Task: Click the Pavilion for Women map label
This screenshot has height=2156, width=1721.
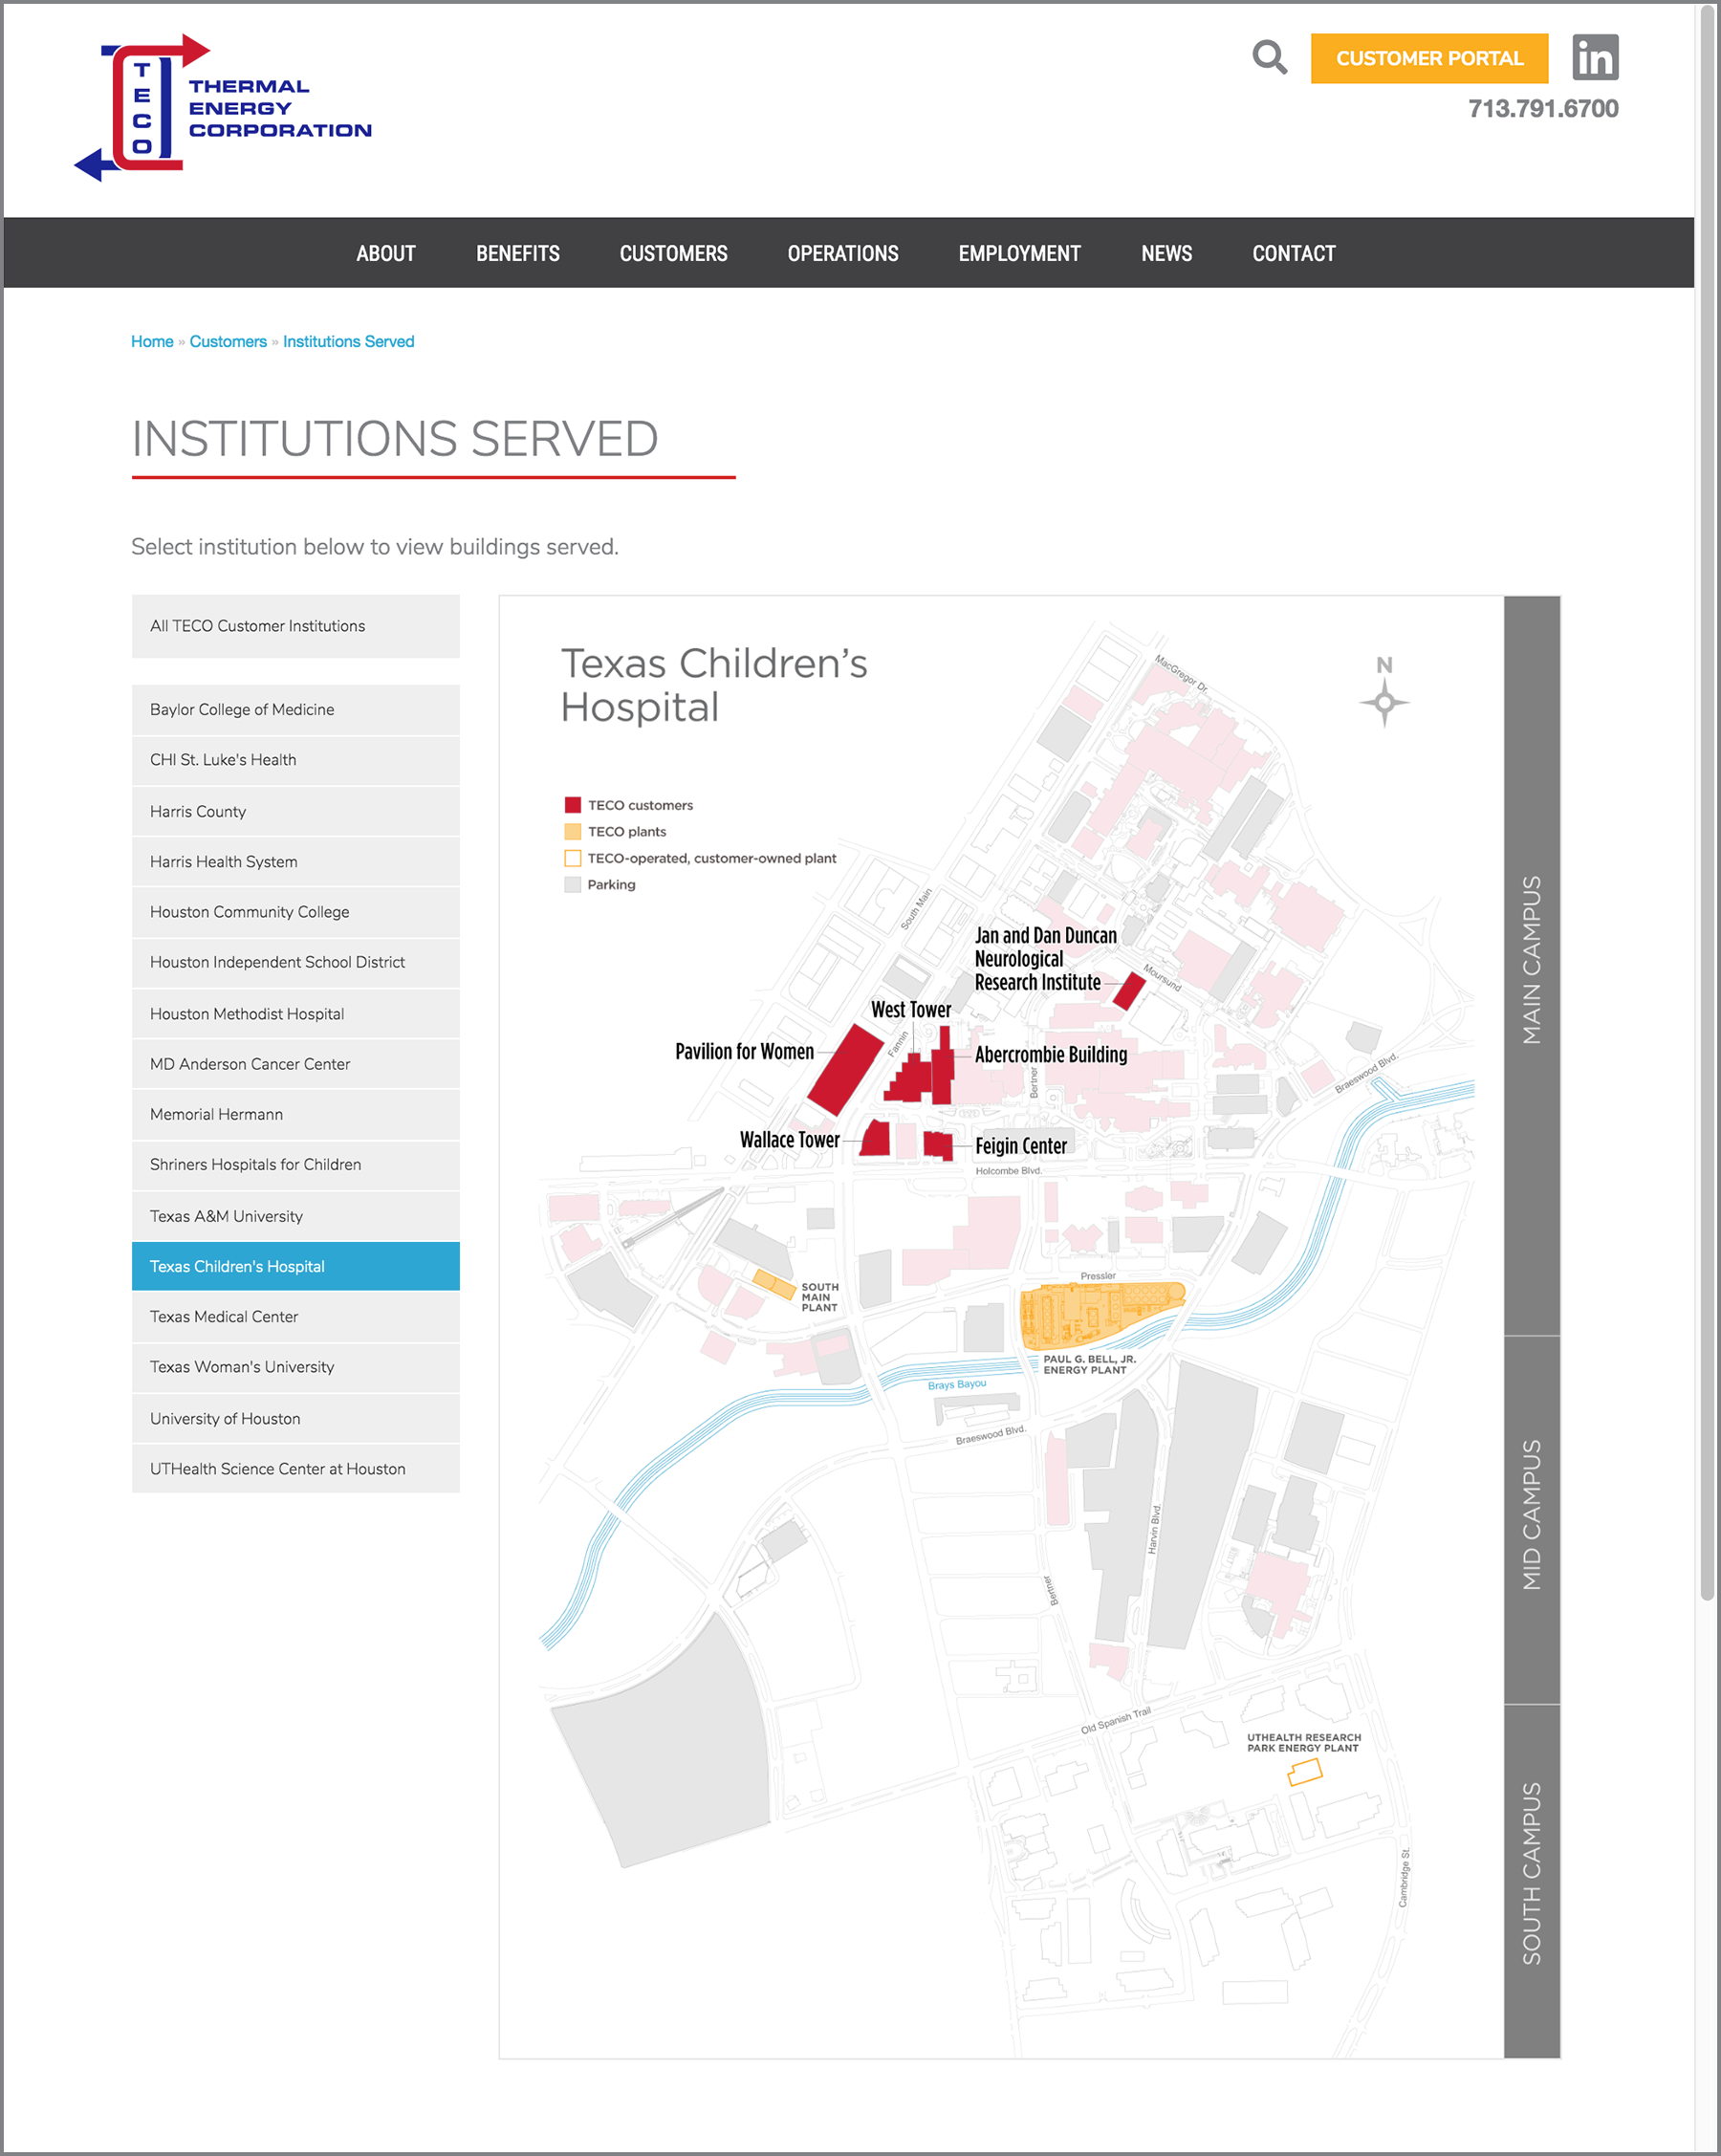Action: 744,1051
